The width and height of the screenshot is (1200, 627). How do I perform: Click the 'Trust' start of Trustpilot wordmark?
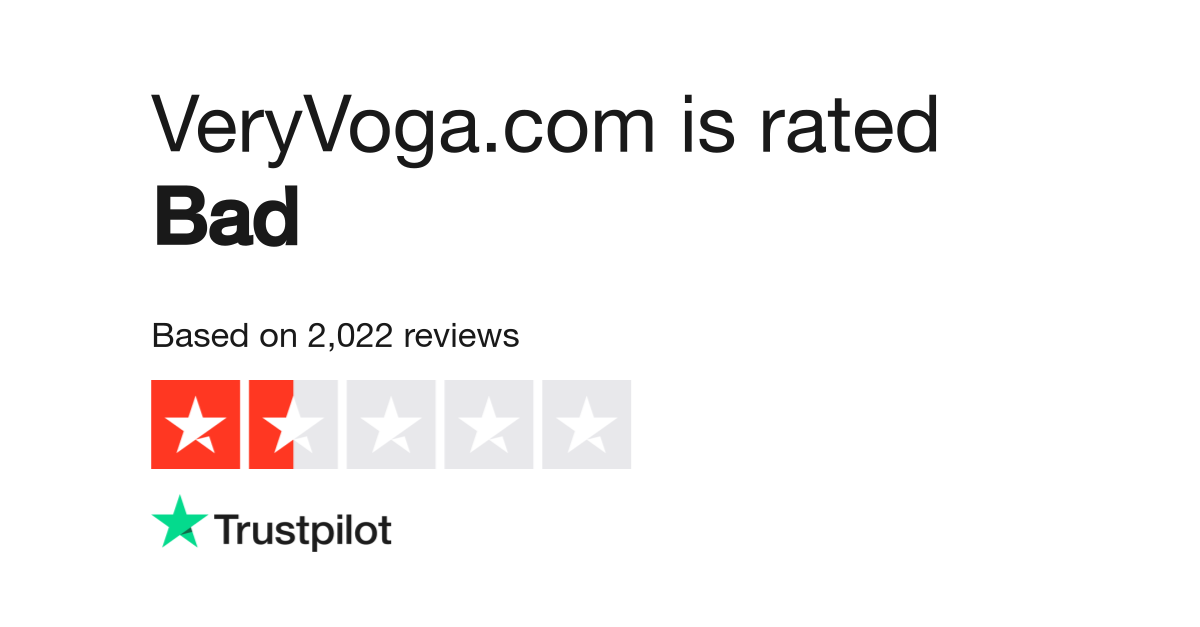[261, 529]
